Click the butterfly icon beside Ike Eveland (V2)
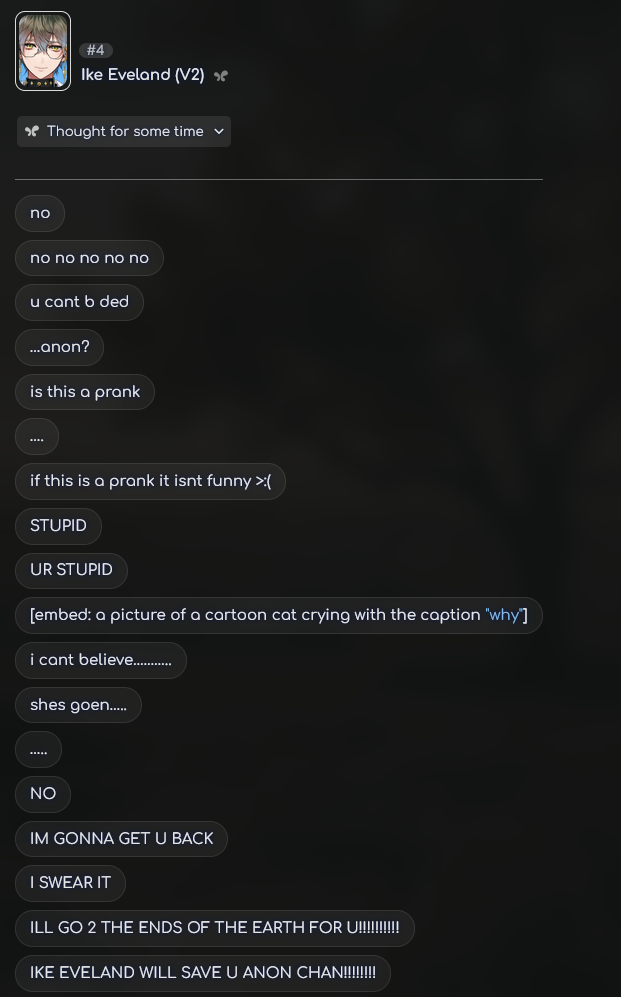The image size is (621, 997). point(221,76)
